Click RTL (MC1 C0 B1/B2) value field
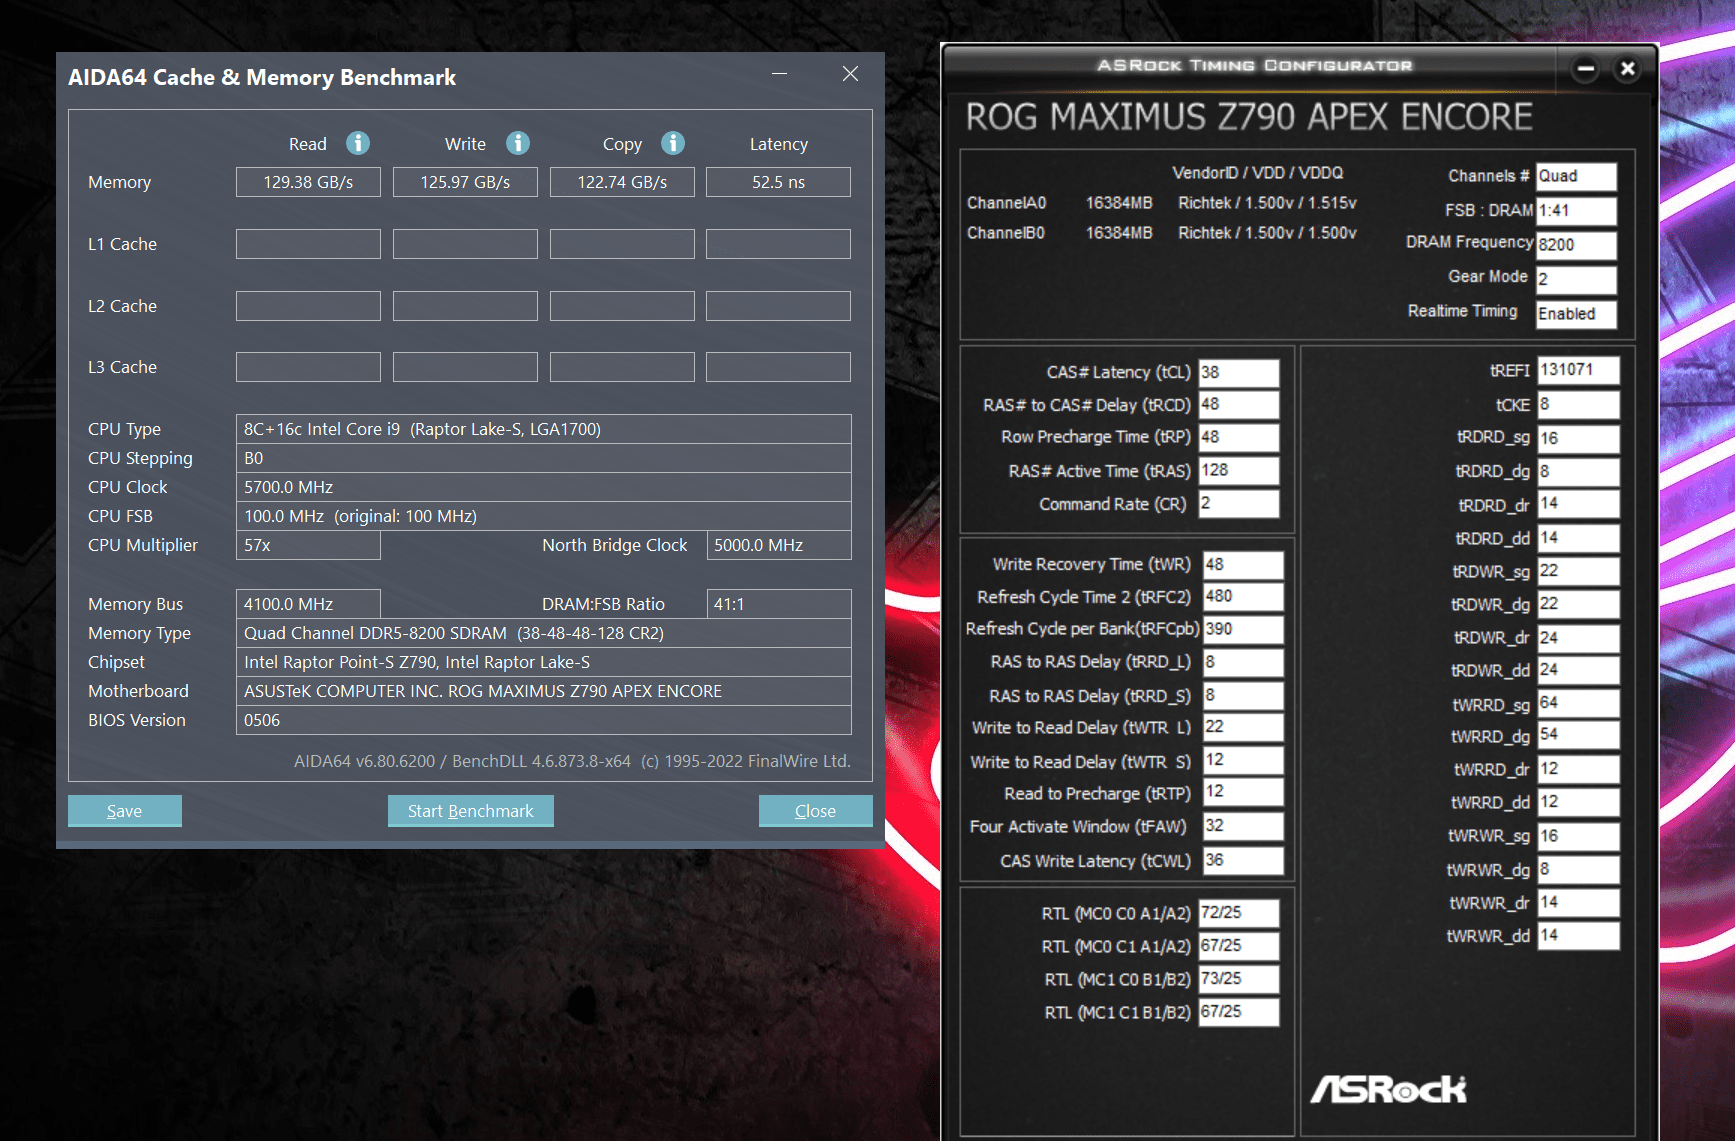 [x=1238, y=979]
